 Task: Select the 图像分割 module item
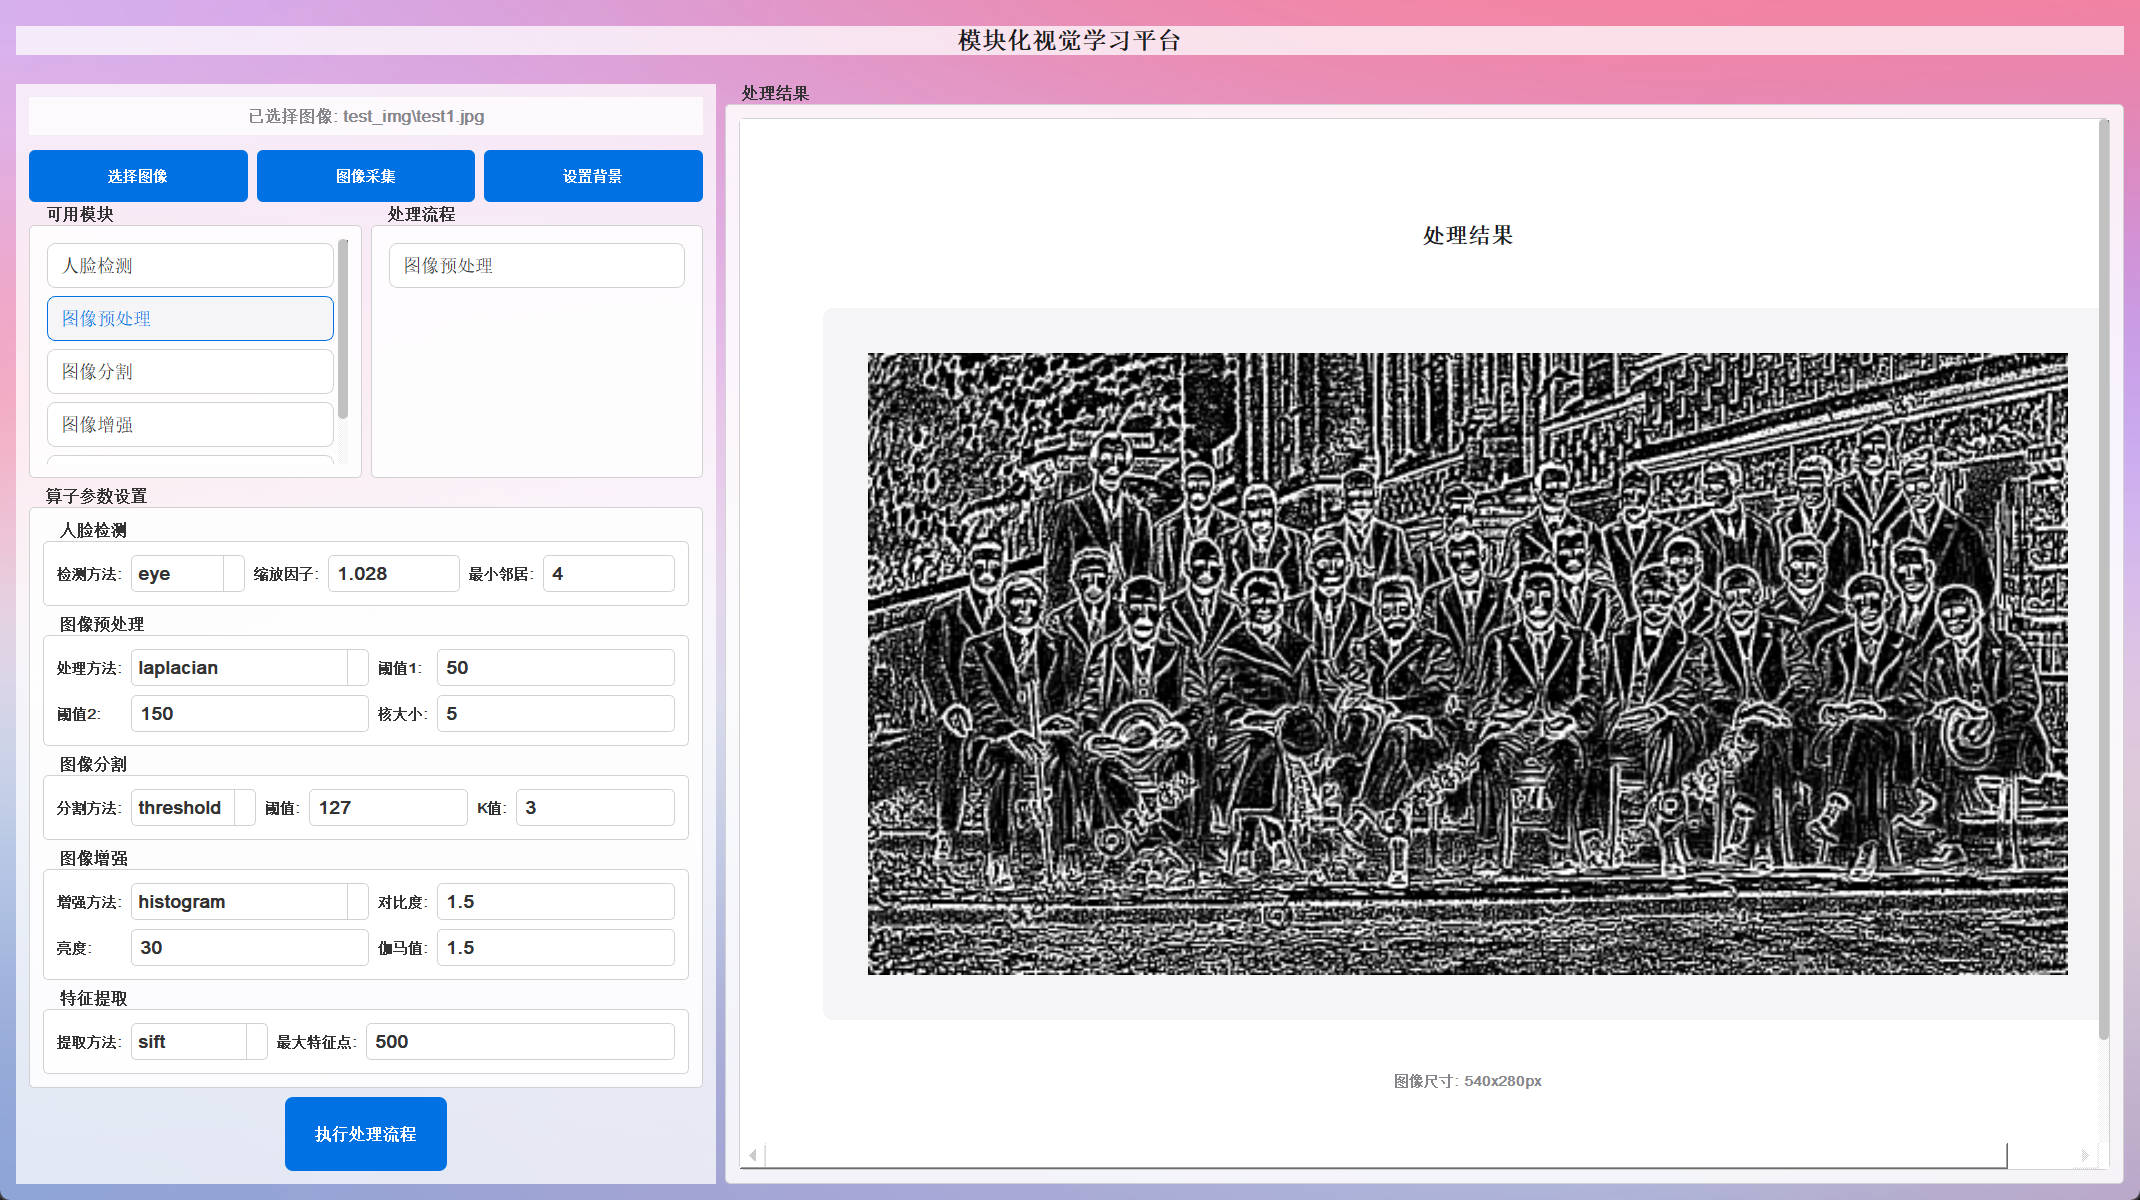(190, 371)
